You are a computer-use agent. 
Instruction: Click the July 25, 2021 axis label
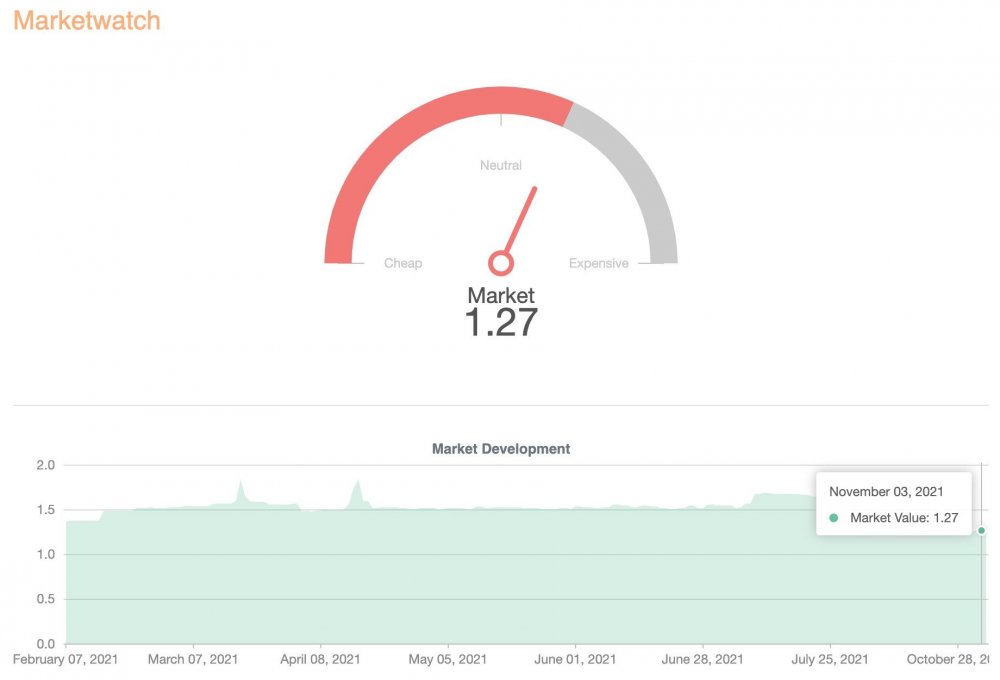click(x=830, y=659)
